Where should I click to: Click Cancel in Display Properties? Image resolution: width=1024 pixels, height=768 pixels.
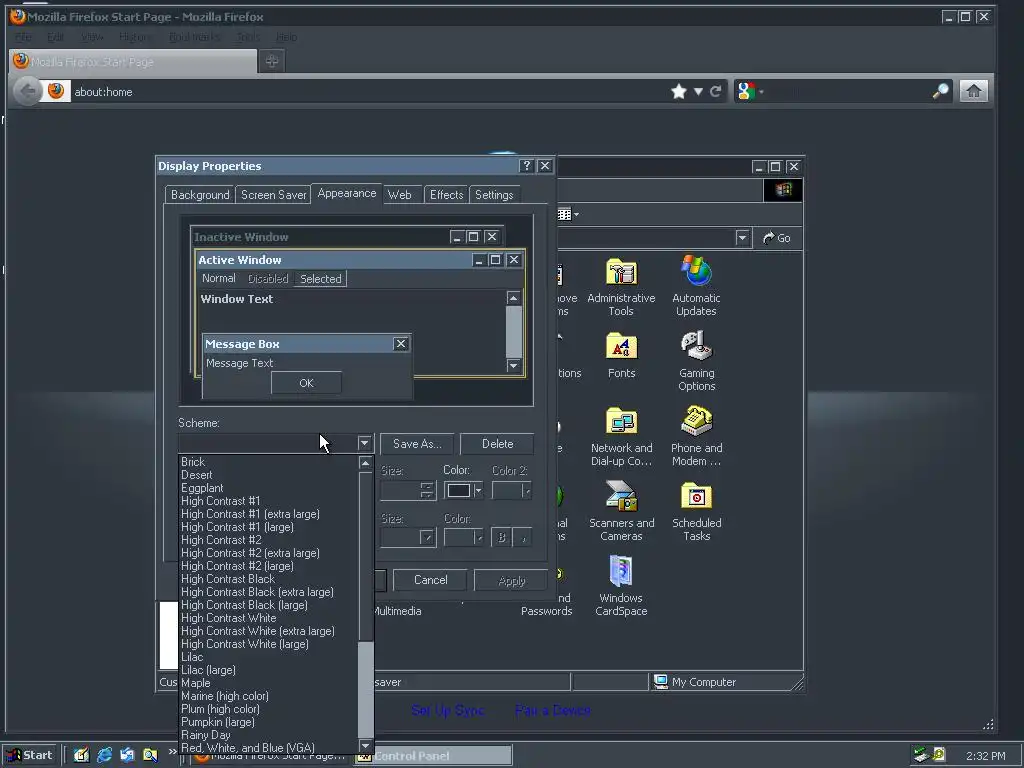[430, 580]
